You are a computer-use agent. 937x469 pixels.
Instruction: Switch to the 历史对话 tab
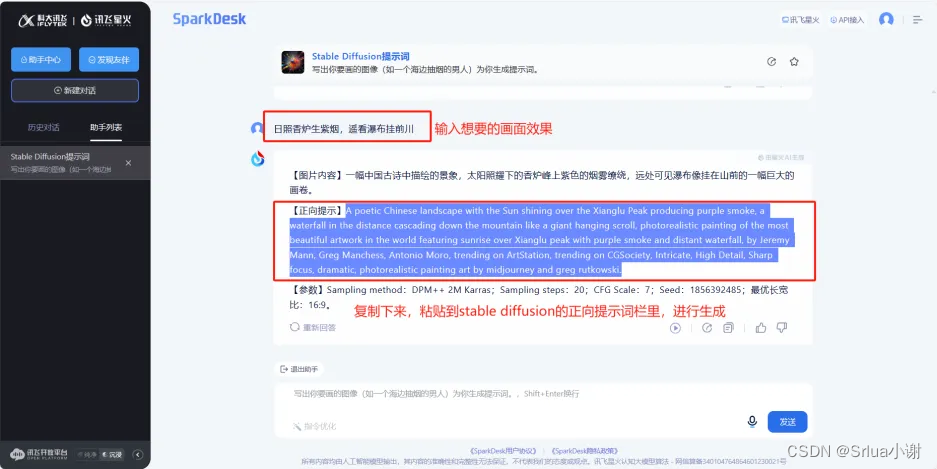coord(44,127)
